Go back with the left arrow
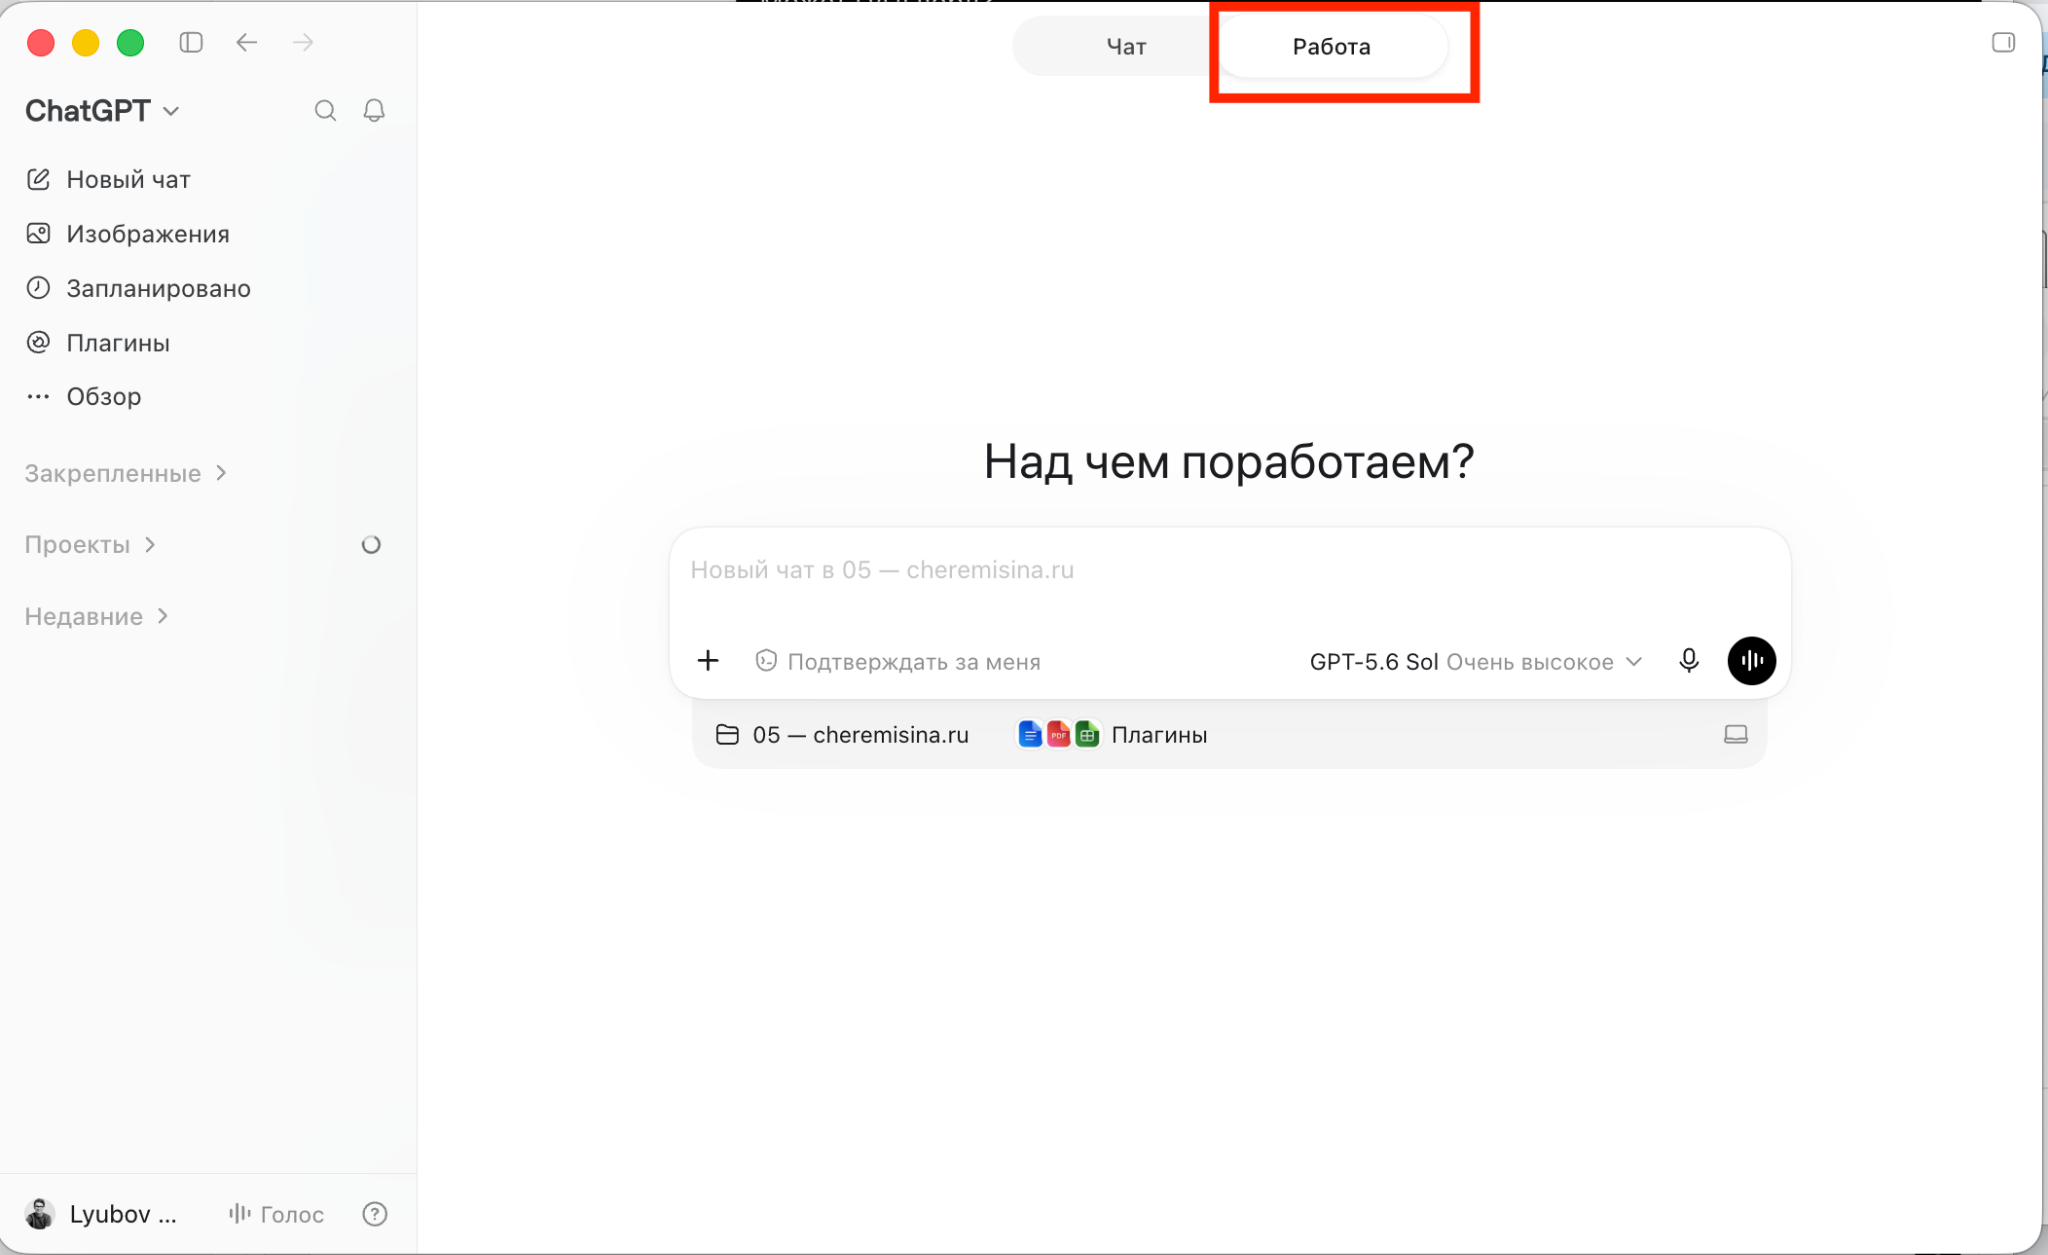The height and width of the screenshot is (1255, 2048). [247, 42]
